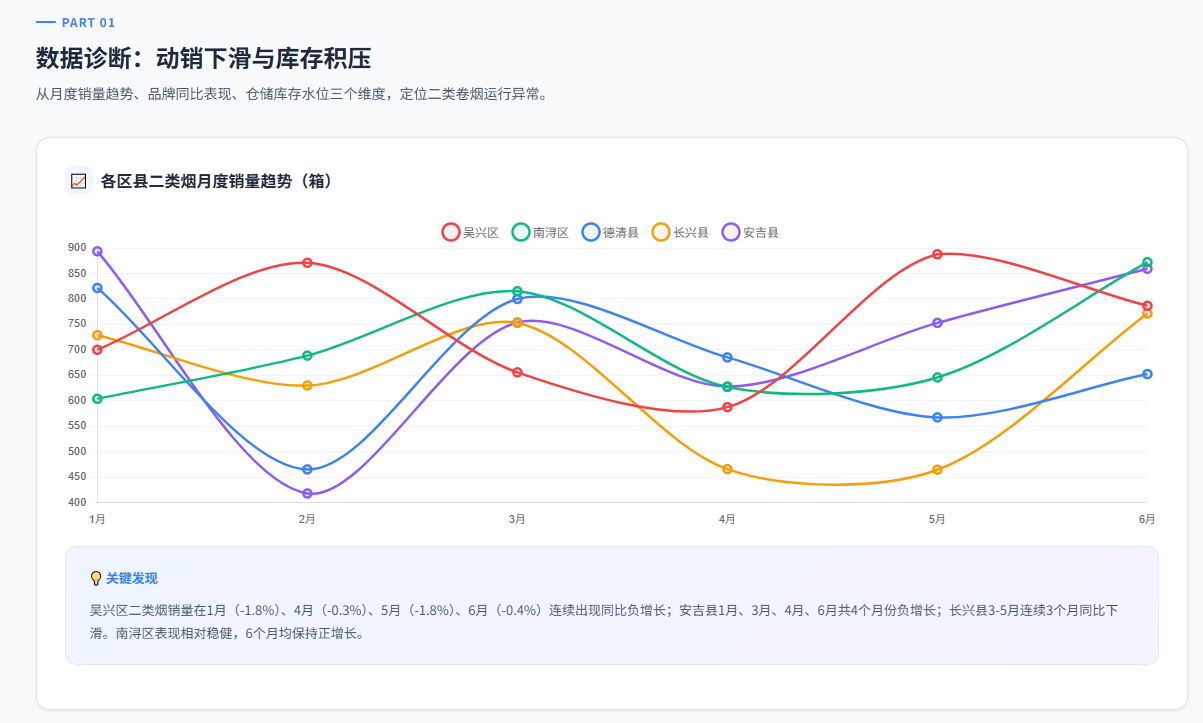
Task: Click the PART 01 section label
Action: coord(88,22)
